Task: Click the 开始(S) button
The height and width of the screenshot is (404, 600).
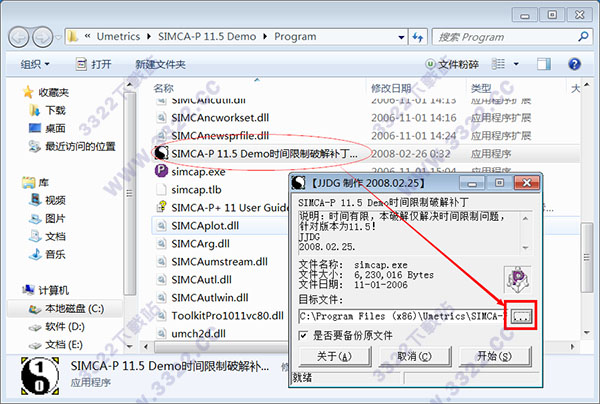Action: tap(495, 357)
